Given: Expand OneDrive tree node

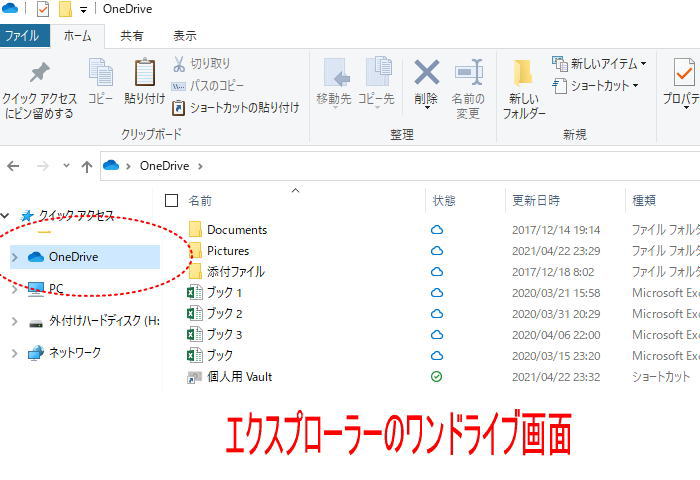Looking at the screenshot, I should click(15, 257).
